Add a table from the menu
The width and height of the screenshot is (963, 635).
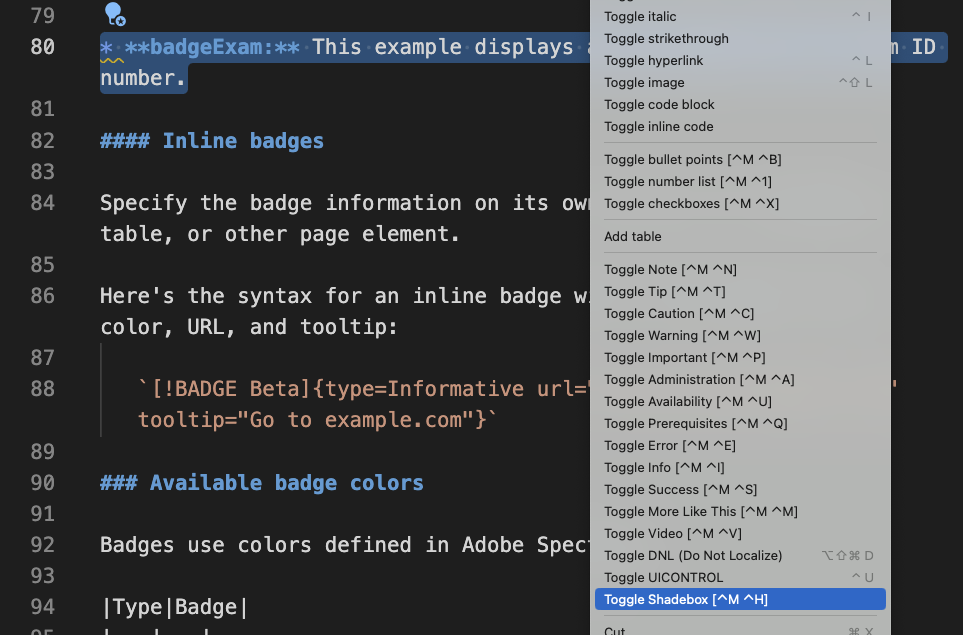[632, 236]
